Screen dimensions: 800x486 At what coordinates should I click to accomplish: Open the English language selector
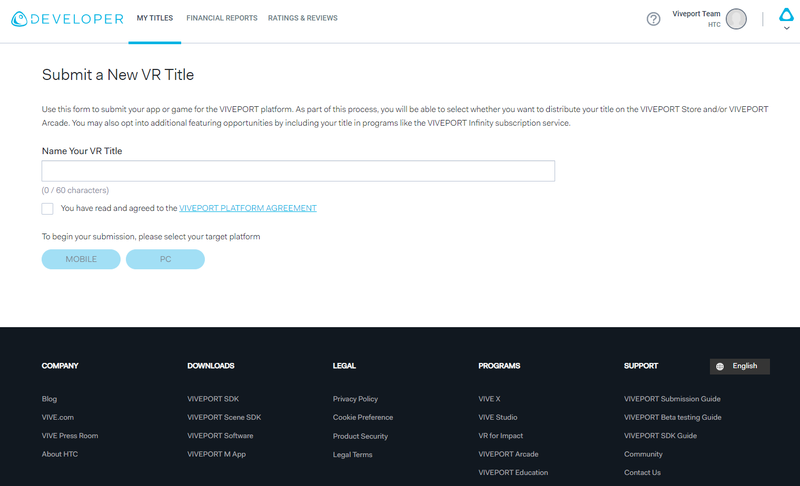pyautogui.click(x=739, y=366)
